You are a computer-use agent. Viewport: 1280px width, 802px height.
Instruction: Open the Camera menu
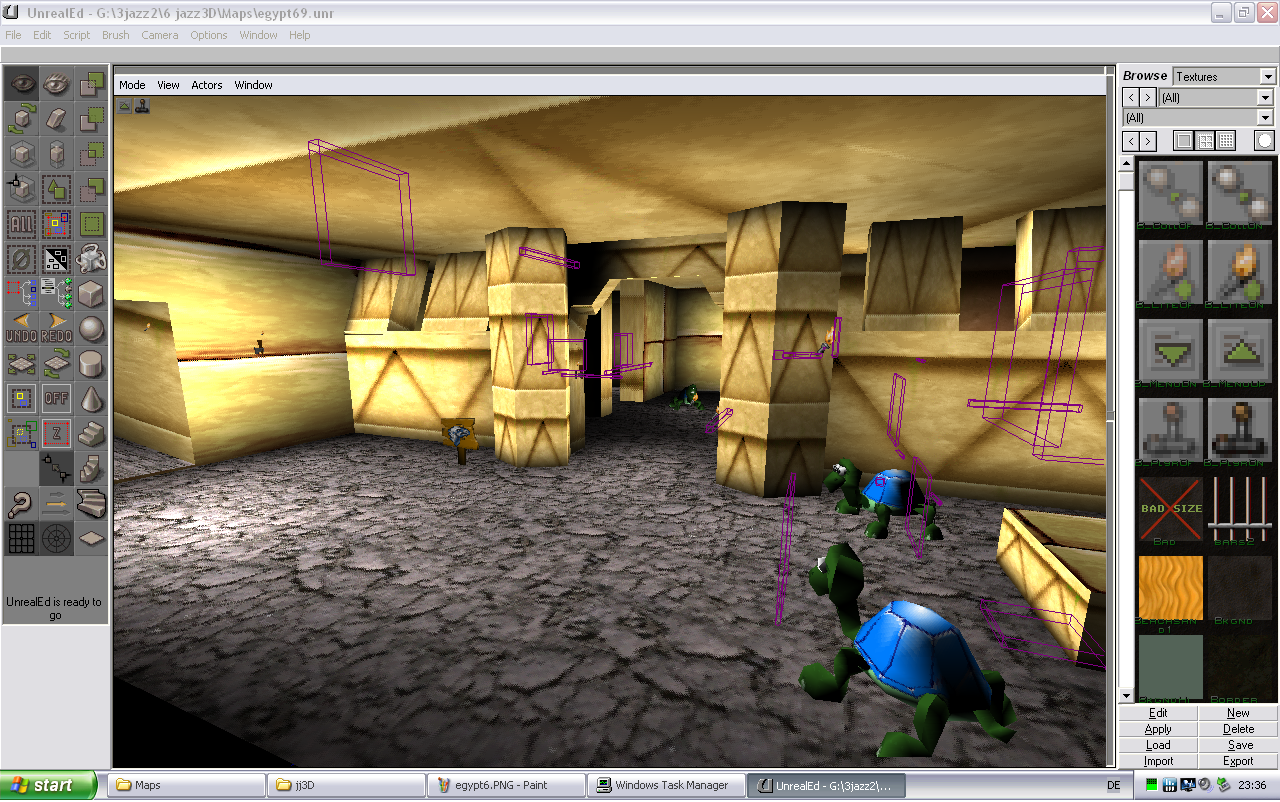[159, 35]
